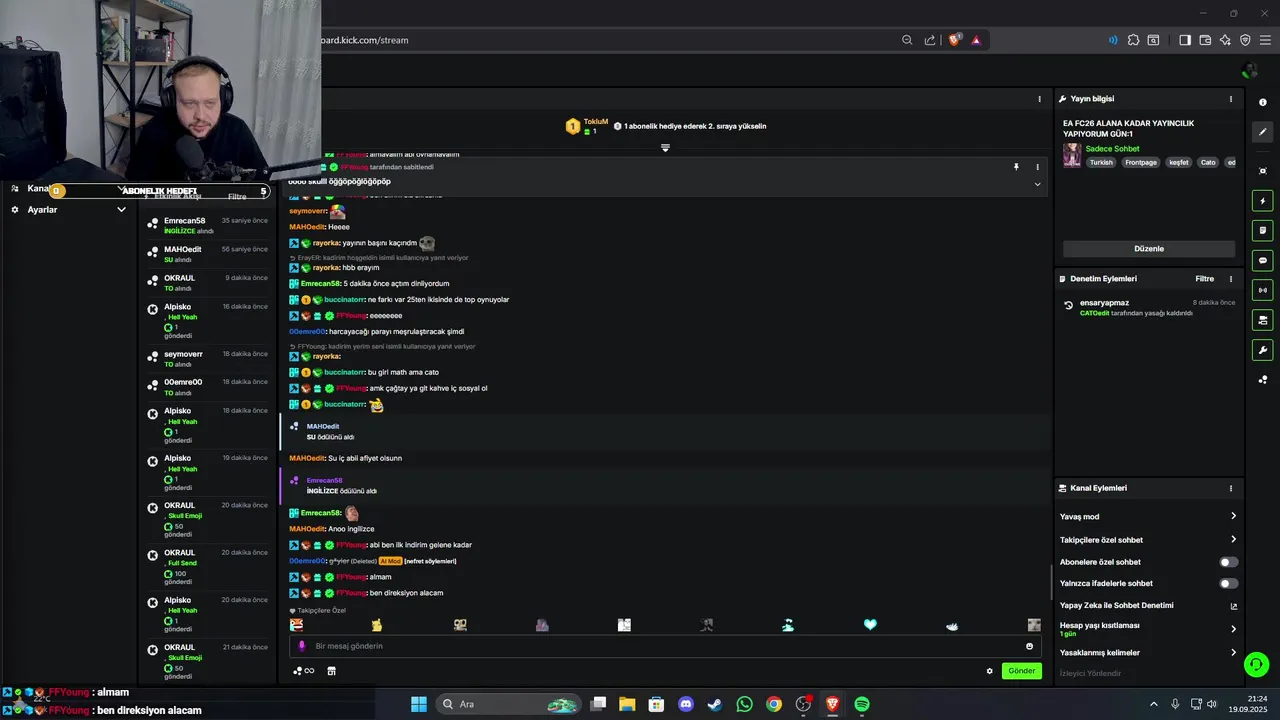This screenshot has width=1280, height=720.
Task: Click Brave Shields icon in address bar
Action: pyautogui.click(x=955, y=40)
